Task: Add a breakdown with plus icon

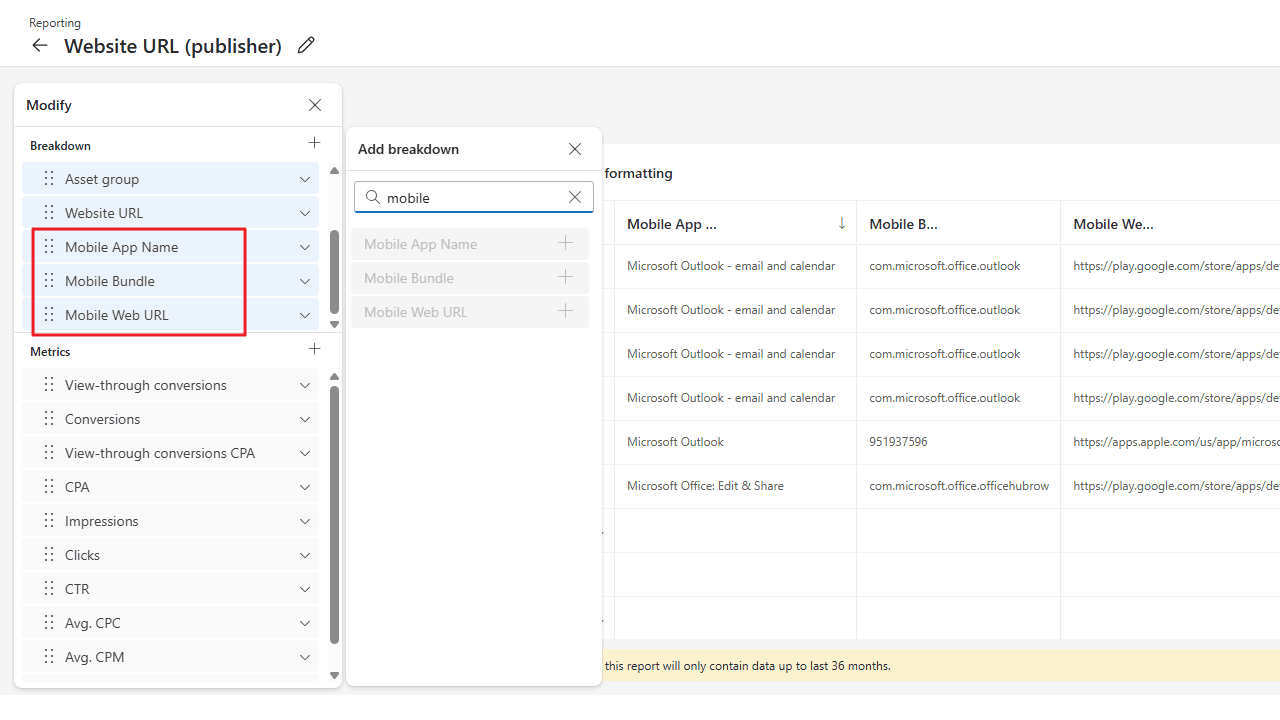Action: [315, 143]
